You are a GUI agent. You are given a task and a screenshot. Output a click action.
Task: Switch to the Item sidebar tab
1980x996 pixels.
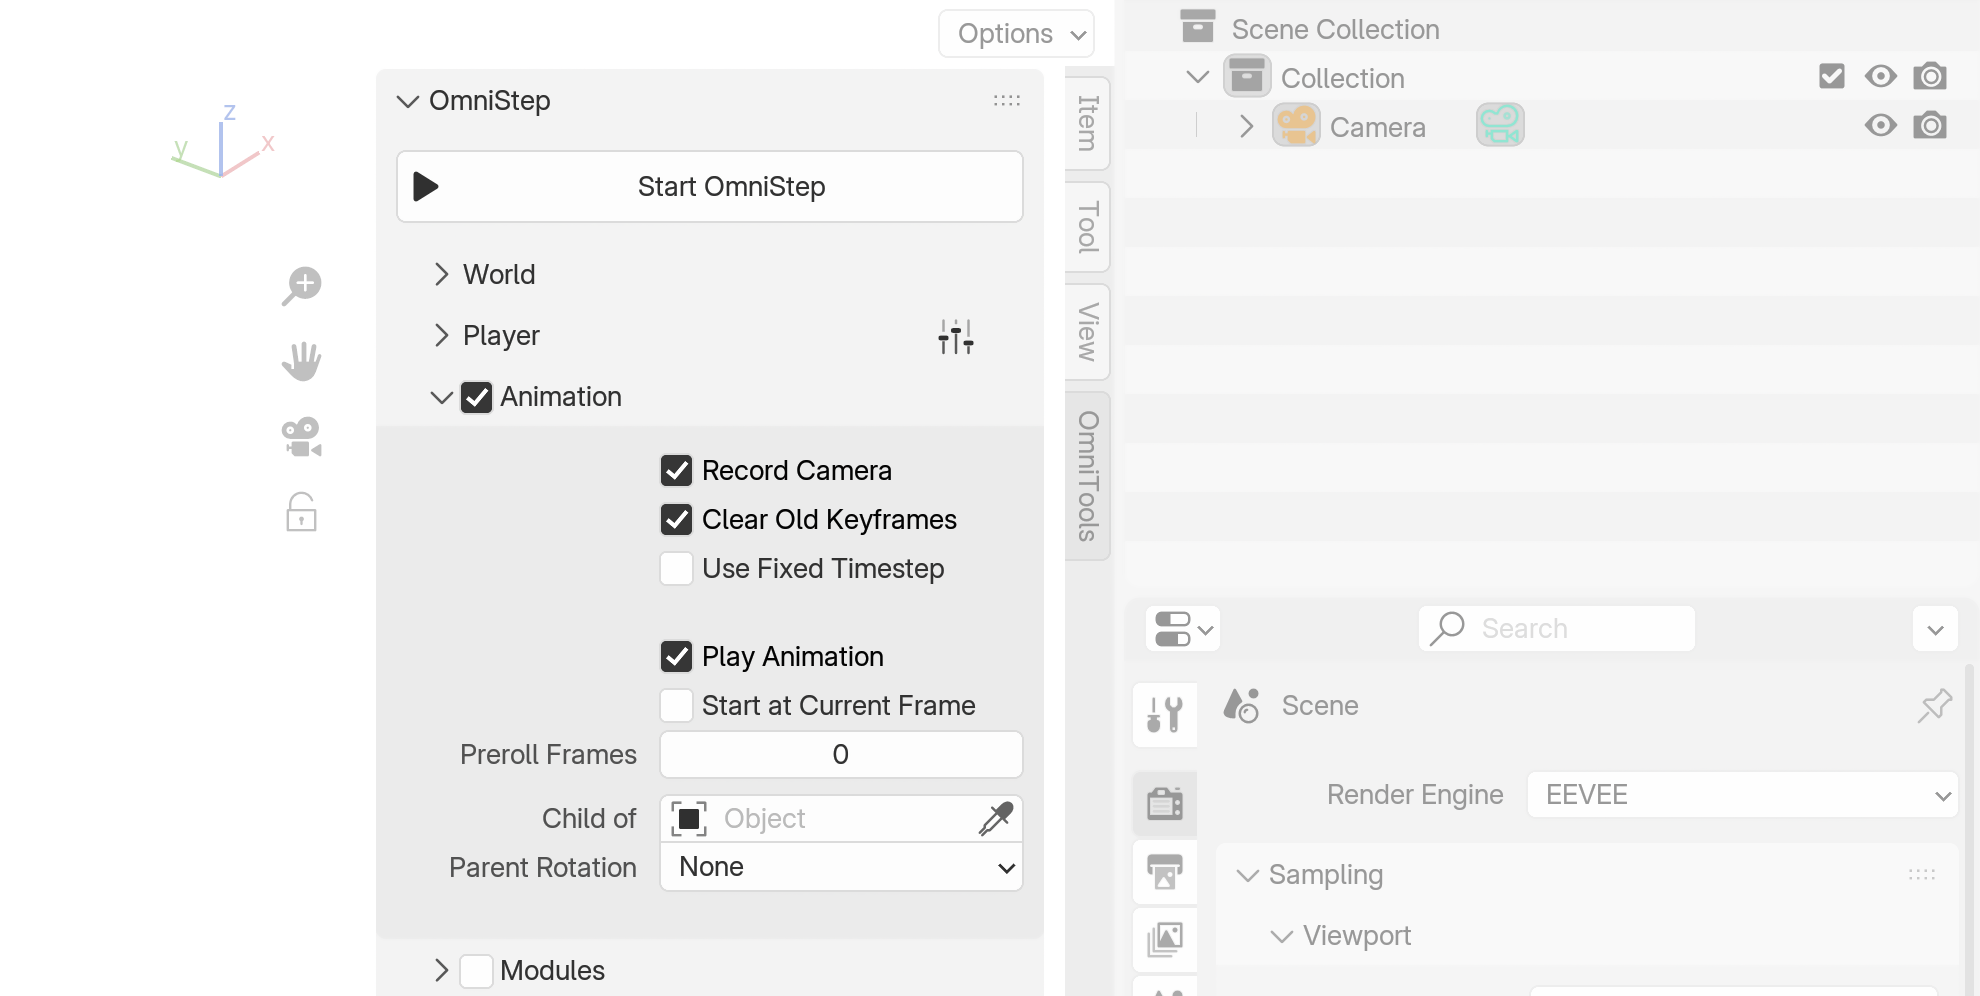[1088, 123]
